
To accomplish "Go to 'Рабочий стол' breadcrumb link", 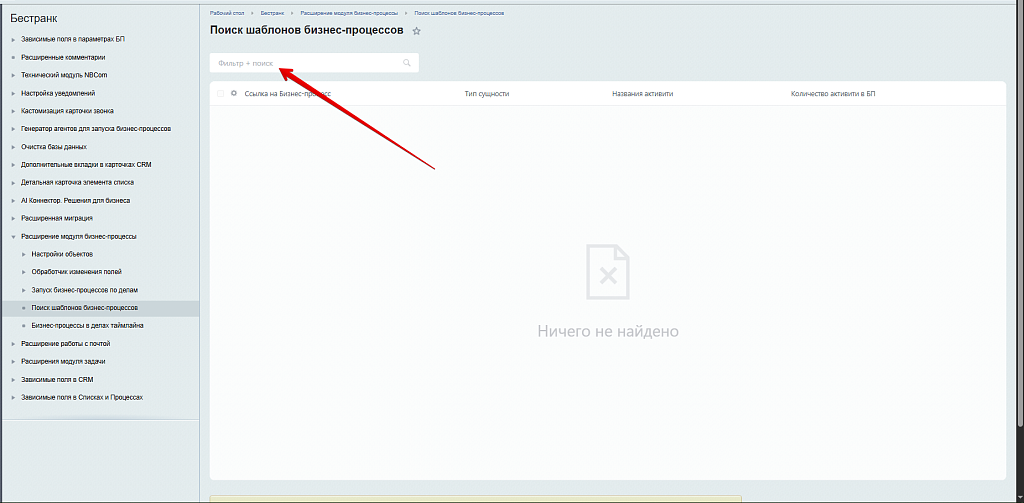I will [x=226, y=13].
